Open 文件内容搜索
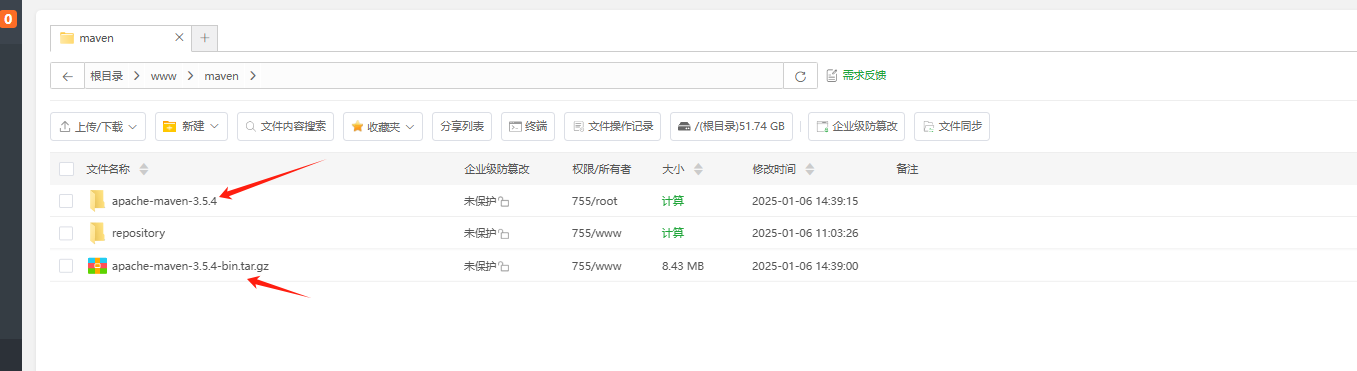The height and width of the screenshot is (371, 1357). pyautogui.click(x=285, y=126)
